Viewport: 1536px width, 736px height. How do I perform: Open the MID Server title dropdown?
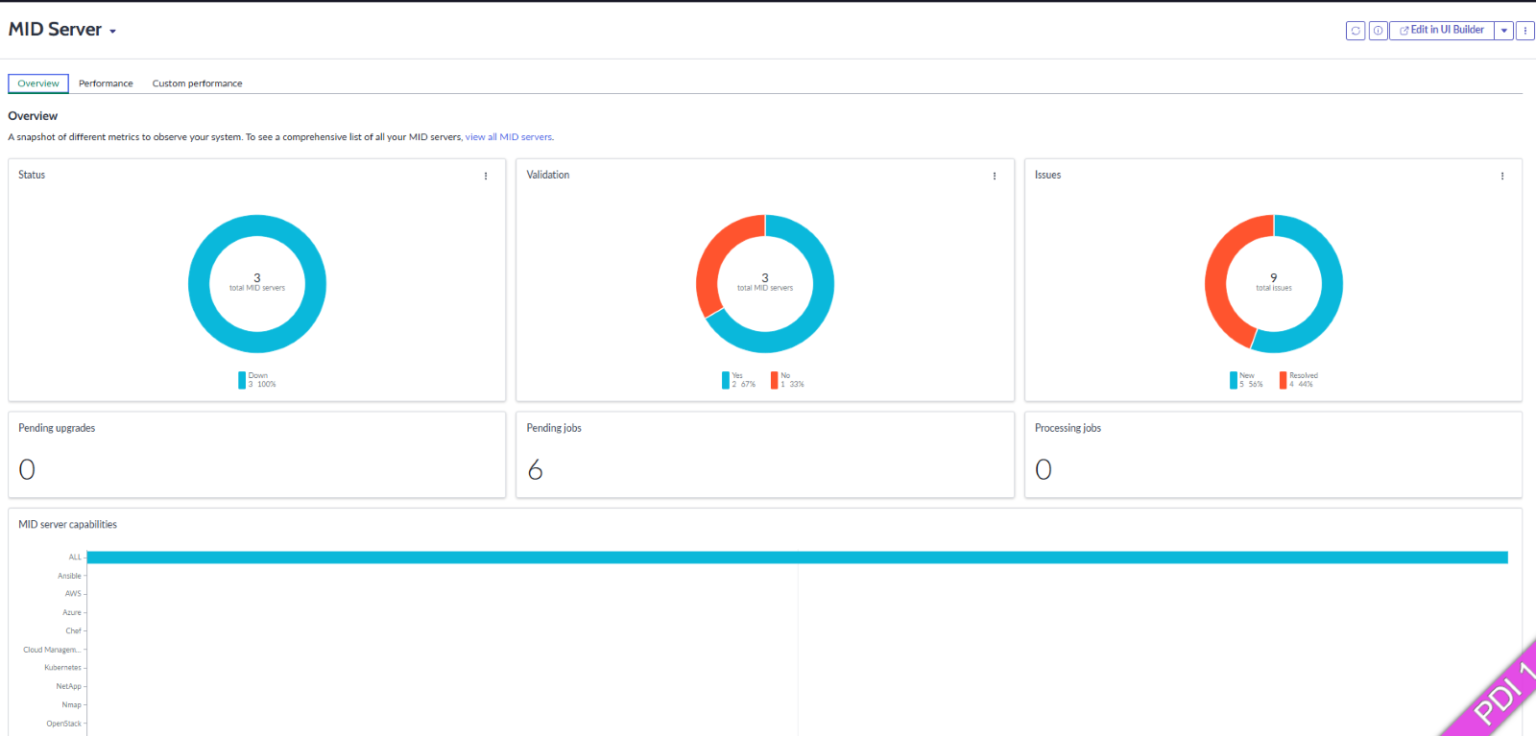click(113, 30)
